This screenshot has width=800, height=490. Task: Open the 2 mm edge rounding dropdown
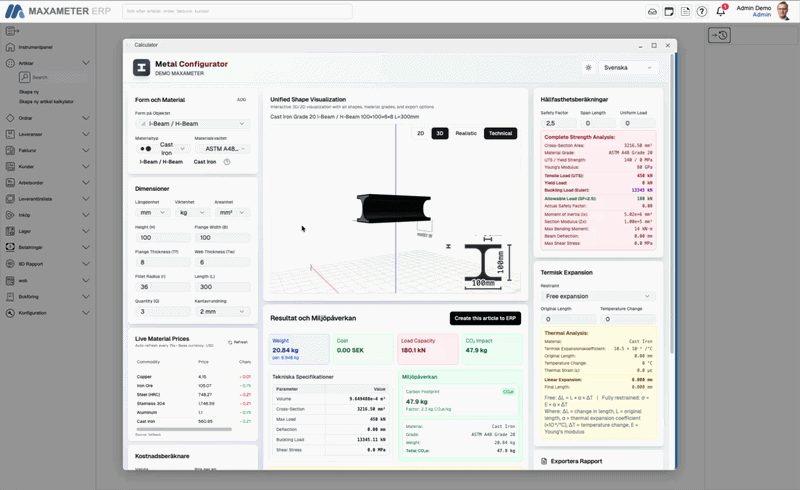tap(222, 311)
